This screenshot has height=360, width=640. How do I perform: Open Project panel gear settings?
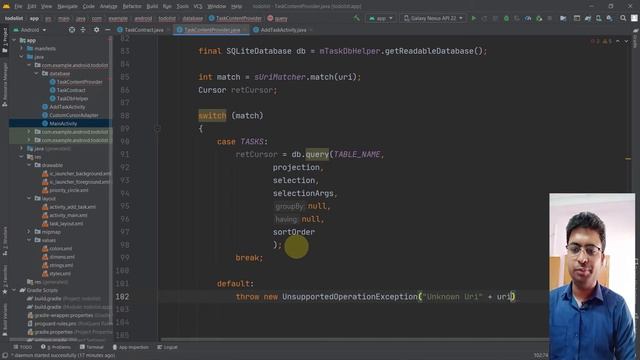pos(96,30)
